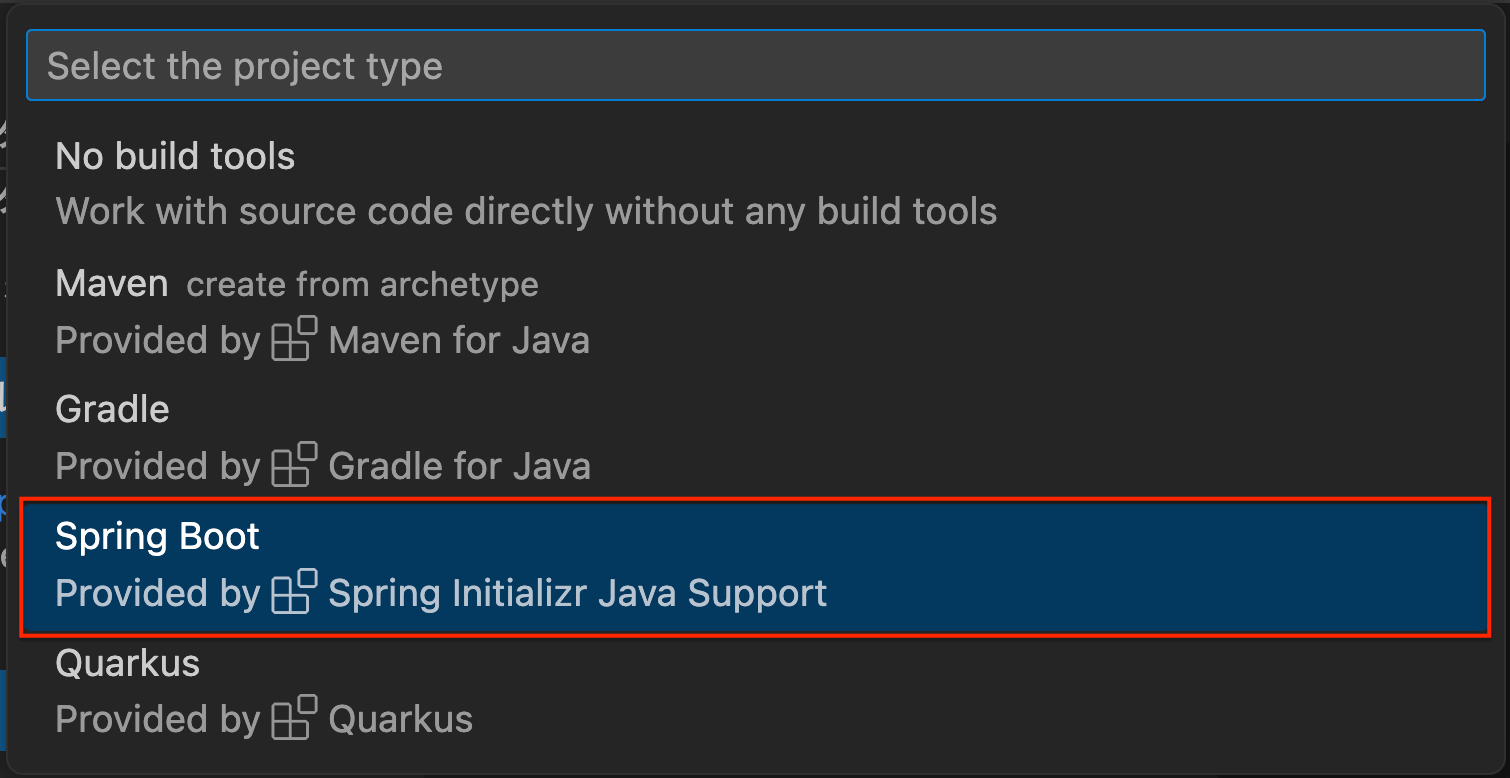The image size is (1510, 778).
Task: Click the gray Quarkus provider name text
Action: point(401,719)
